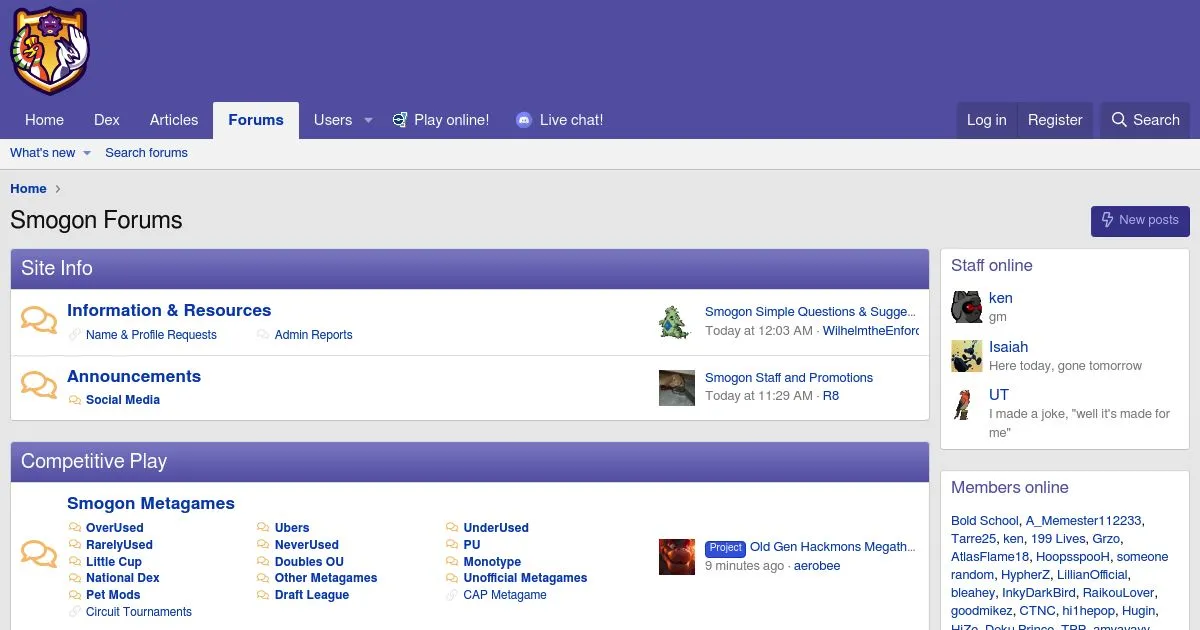Click the Search magnifier button
This screenshot has height=630, width=1200.
pos(1145,120)
